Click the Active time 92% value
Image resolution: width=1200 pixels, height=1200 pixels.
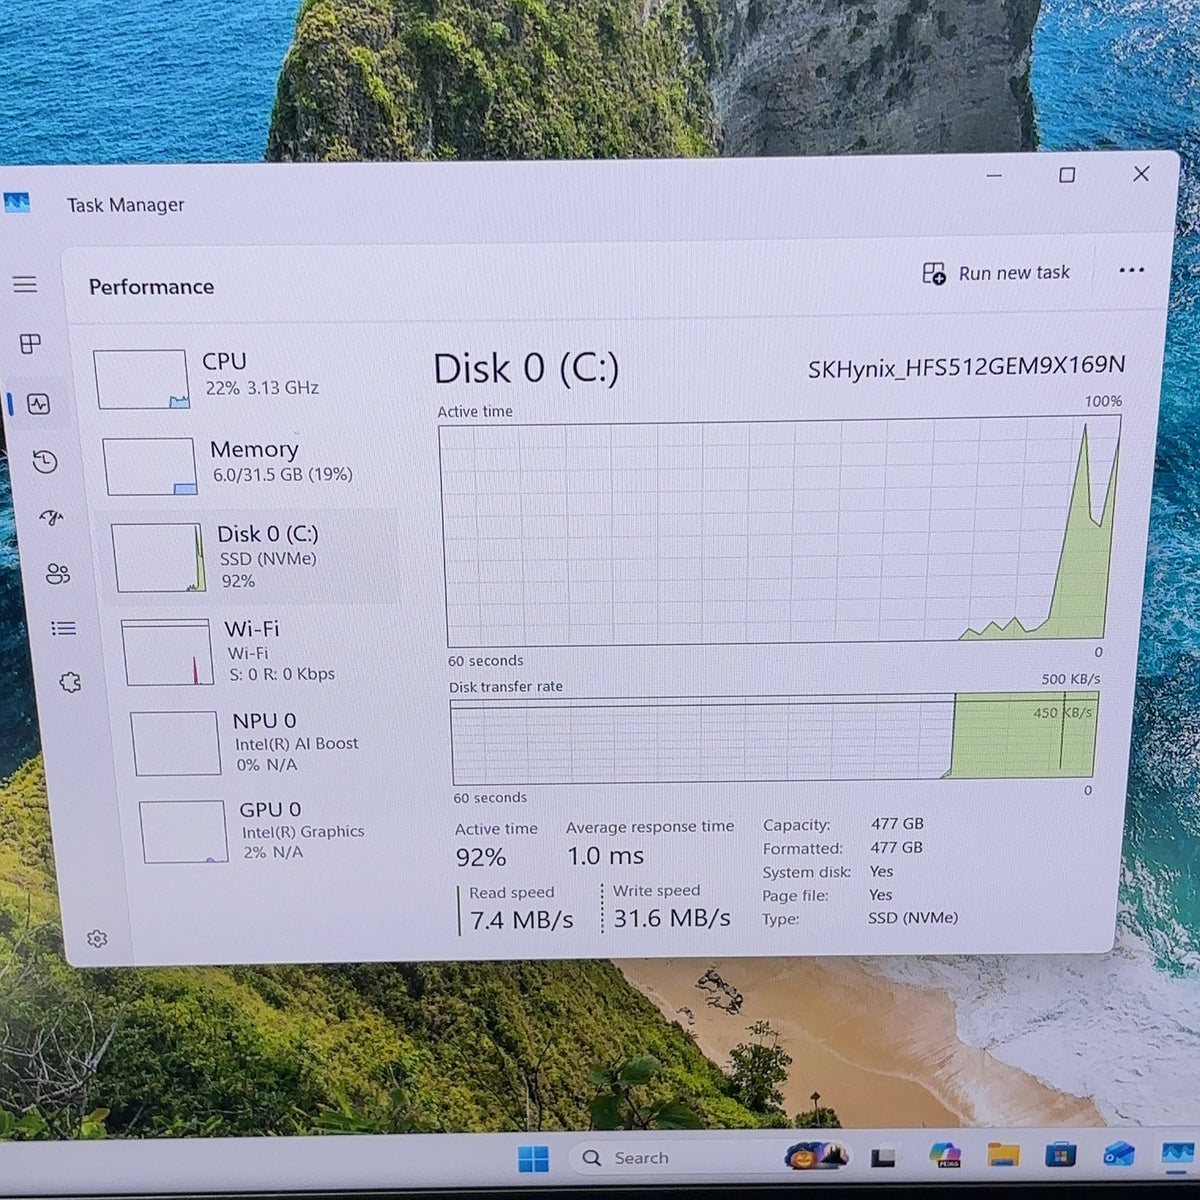481,857
